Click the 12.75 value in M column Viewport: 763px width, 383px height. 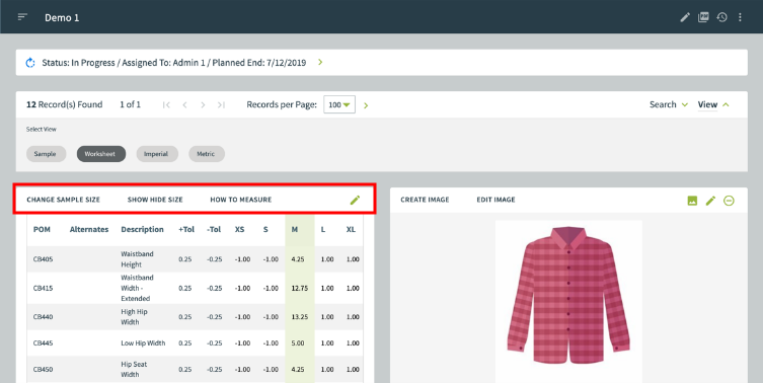300,288
